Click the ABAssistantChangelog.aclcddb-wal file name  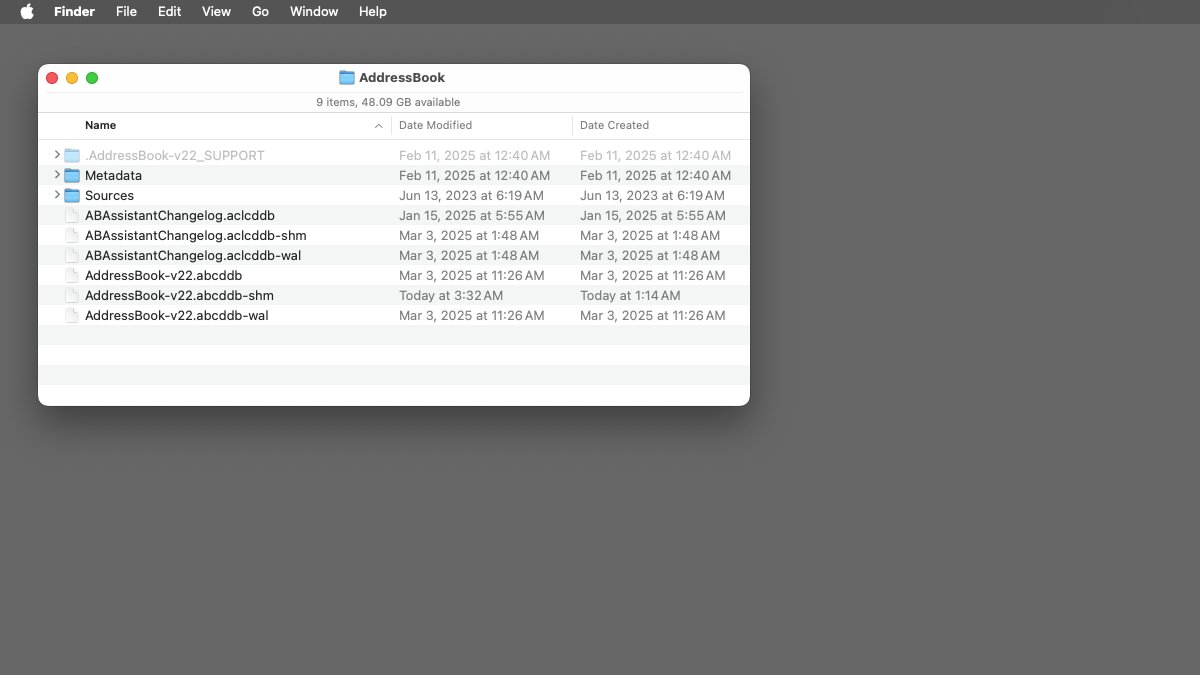tap(193, 255)
